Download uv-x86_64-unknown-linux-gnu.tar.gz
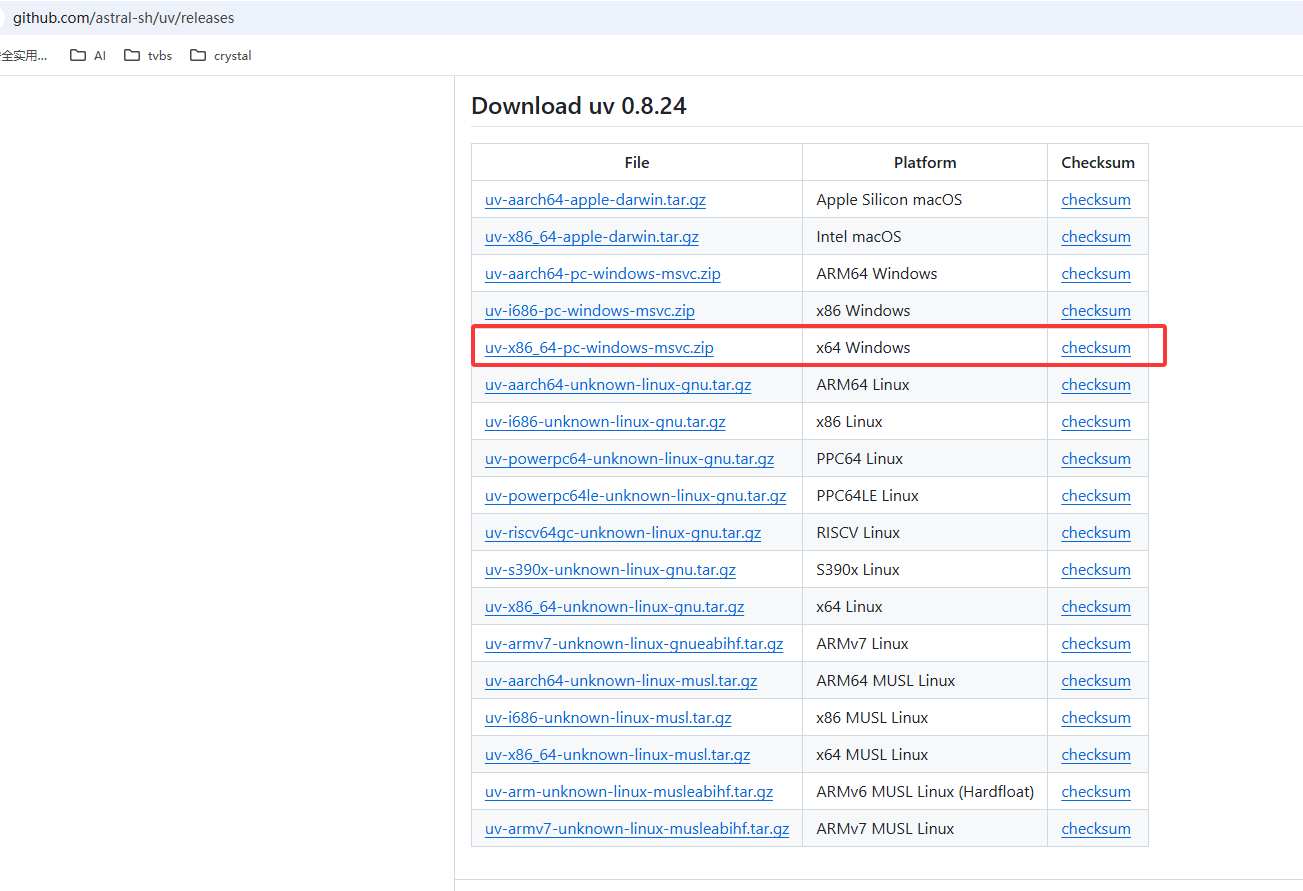1303x891 pixels. click(x=615, y=607)
